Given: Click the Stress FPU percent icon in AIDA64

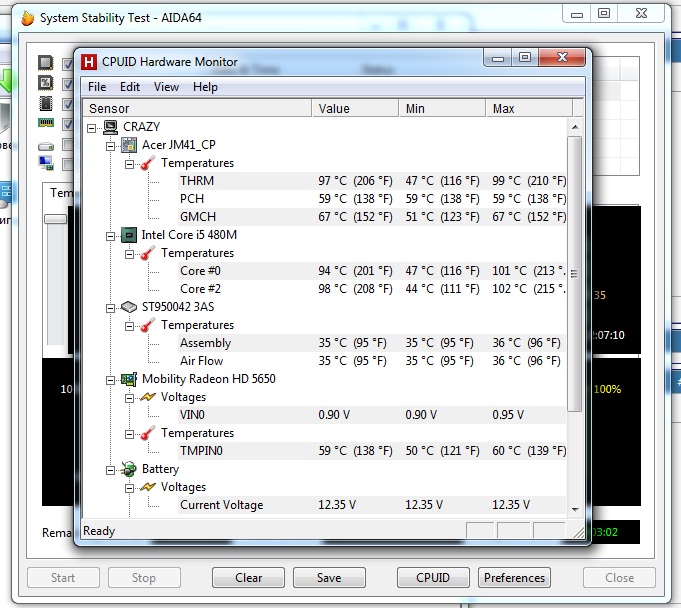Looking at the screenshot, I should pos(46,83).
